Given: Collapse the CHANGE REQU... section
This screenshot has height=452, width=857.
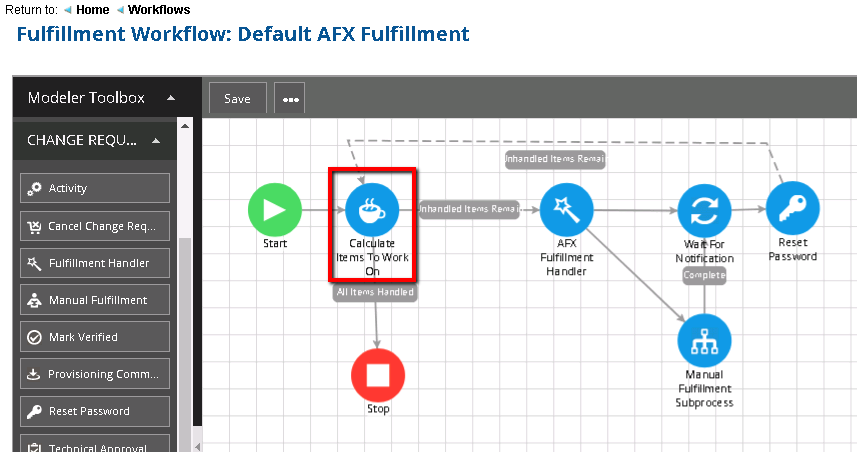Looking at the screenshot, I should point(156,141).
